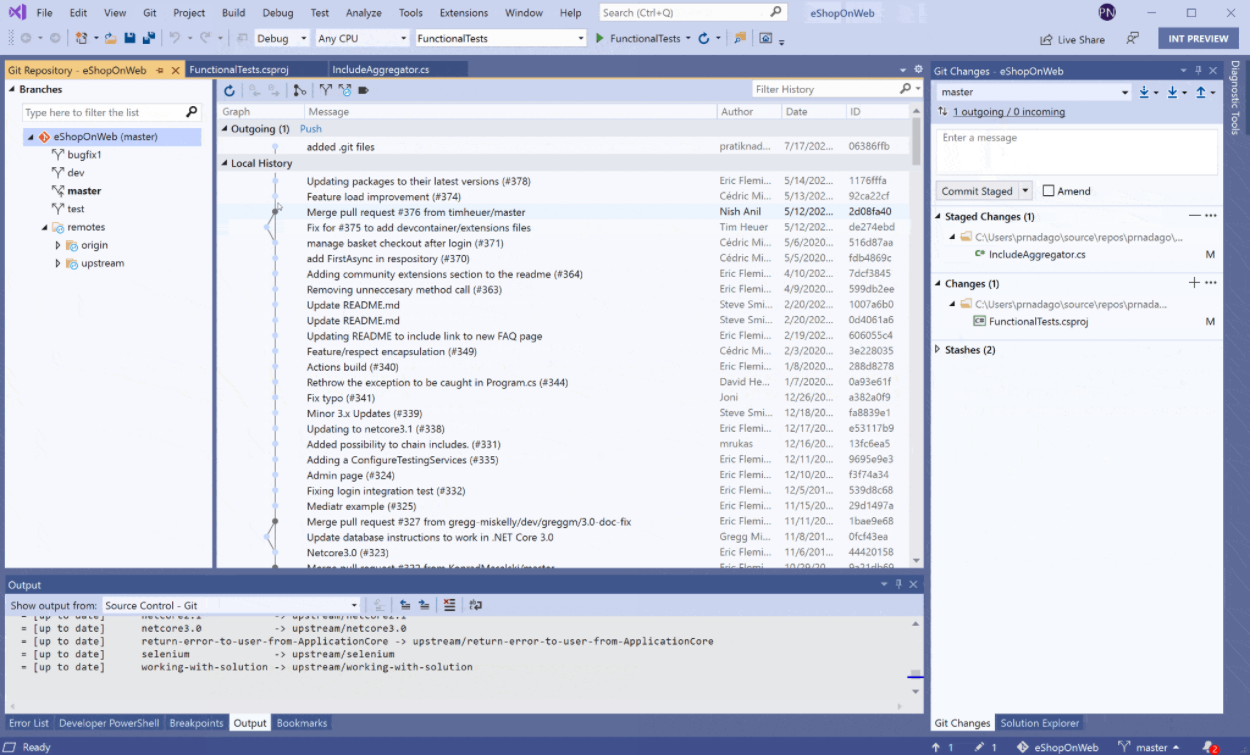Screen dimensions: 1250x755
Task: Expand the origin remote node
Action: pos(58,245)
